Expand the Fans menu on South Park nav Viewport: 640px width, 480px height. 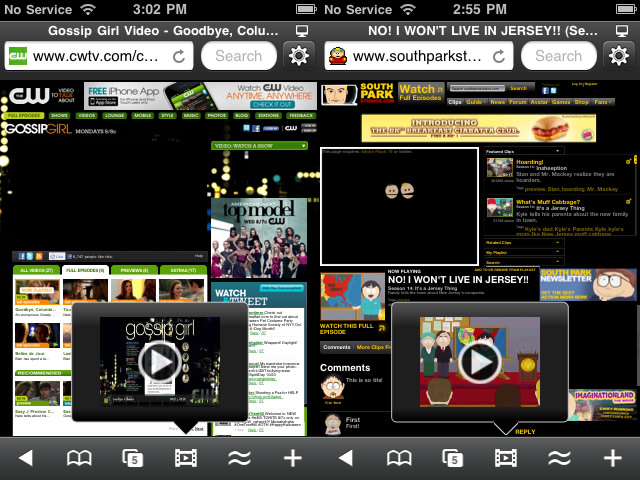(603, 102)
